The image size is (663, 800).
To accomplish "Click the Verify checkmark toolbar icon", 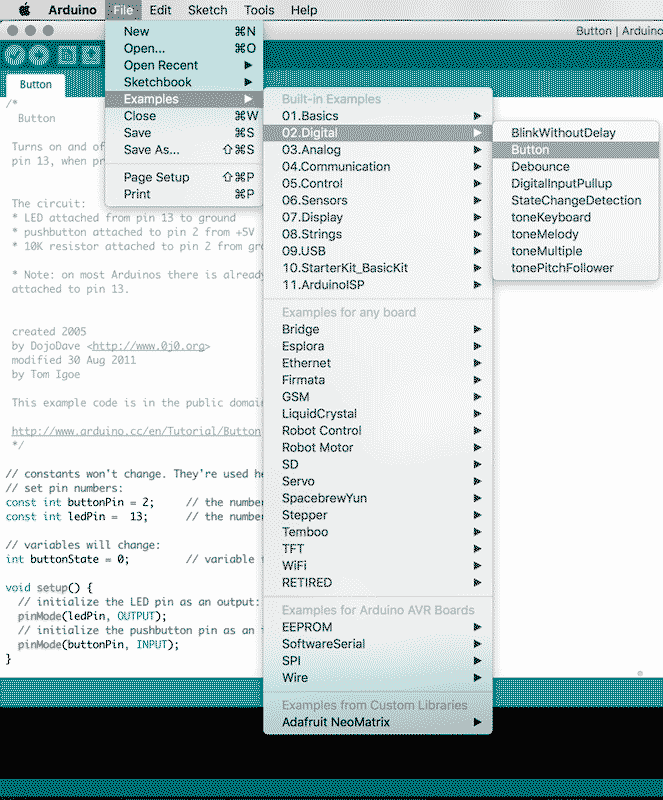I will (x=15, y=55).
